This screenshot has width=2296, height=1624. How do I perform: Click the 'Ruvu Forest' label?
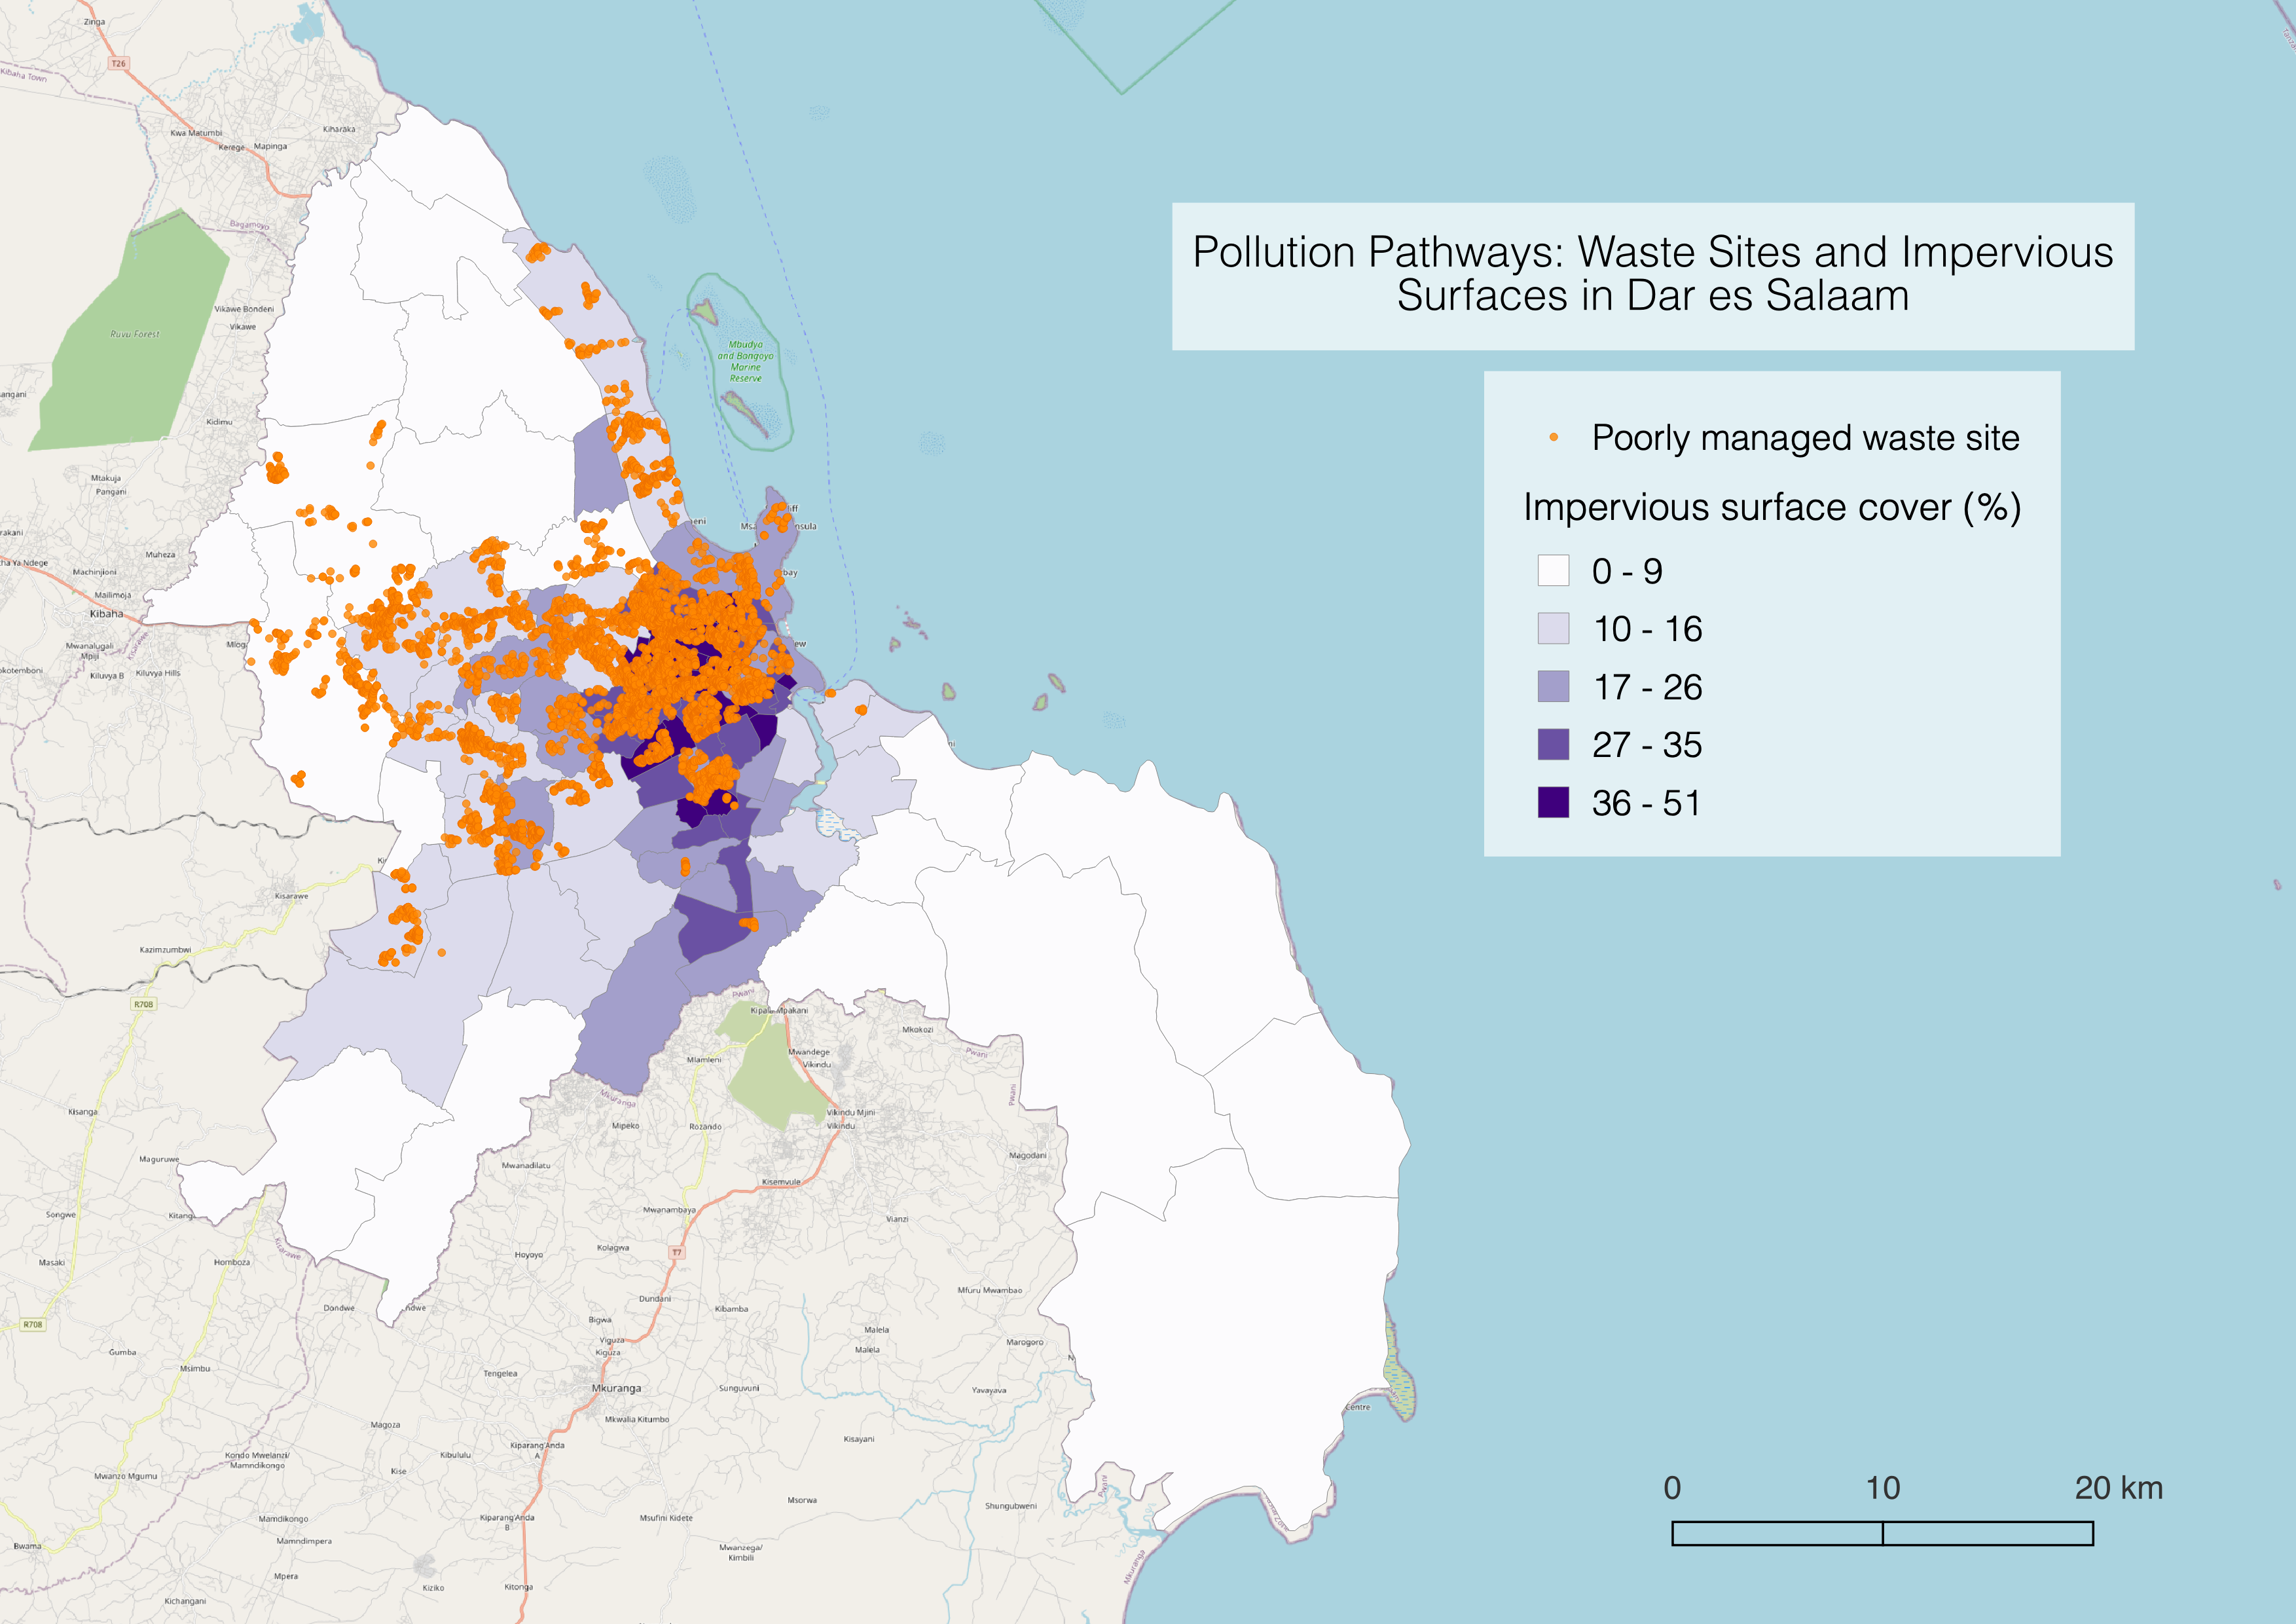click(x=135, y=334)
